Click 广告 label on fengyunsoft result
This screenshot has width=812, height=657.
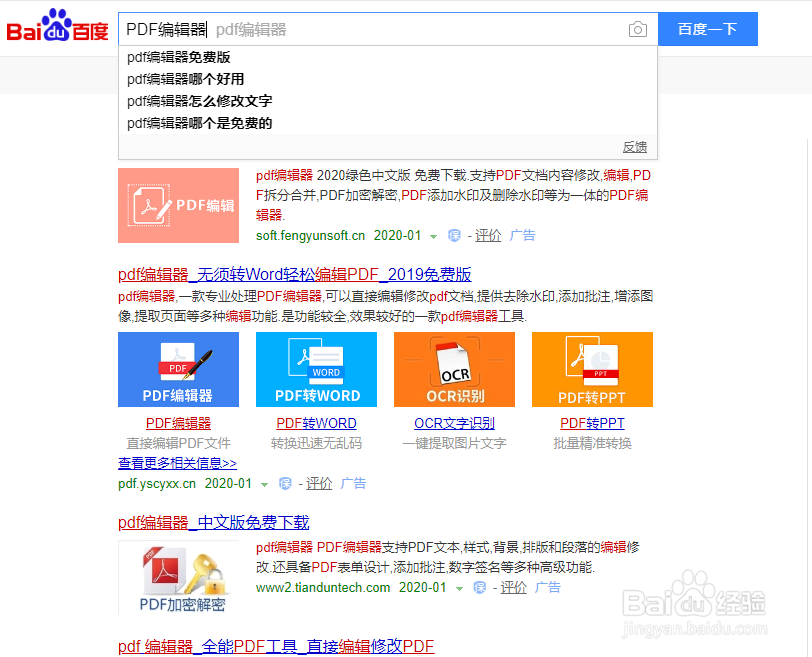522,236
